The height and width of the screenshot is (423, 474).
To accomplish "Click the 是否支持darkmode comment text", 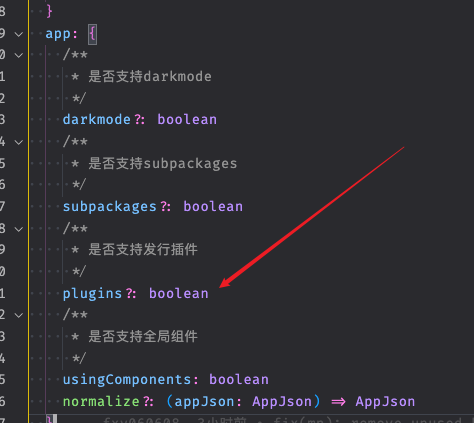I will coord(150,77).
